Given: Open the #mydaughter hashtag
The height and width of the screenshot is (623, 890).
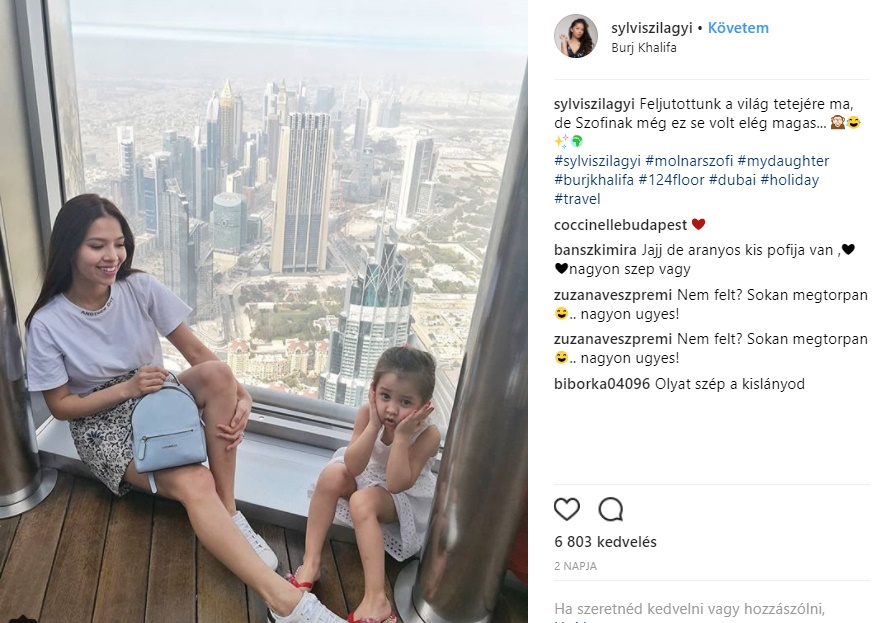Looking at the screenshot, I should click(783, 161).
